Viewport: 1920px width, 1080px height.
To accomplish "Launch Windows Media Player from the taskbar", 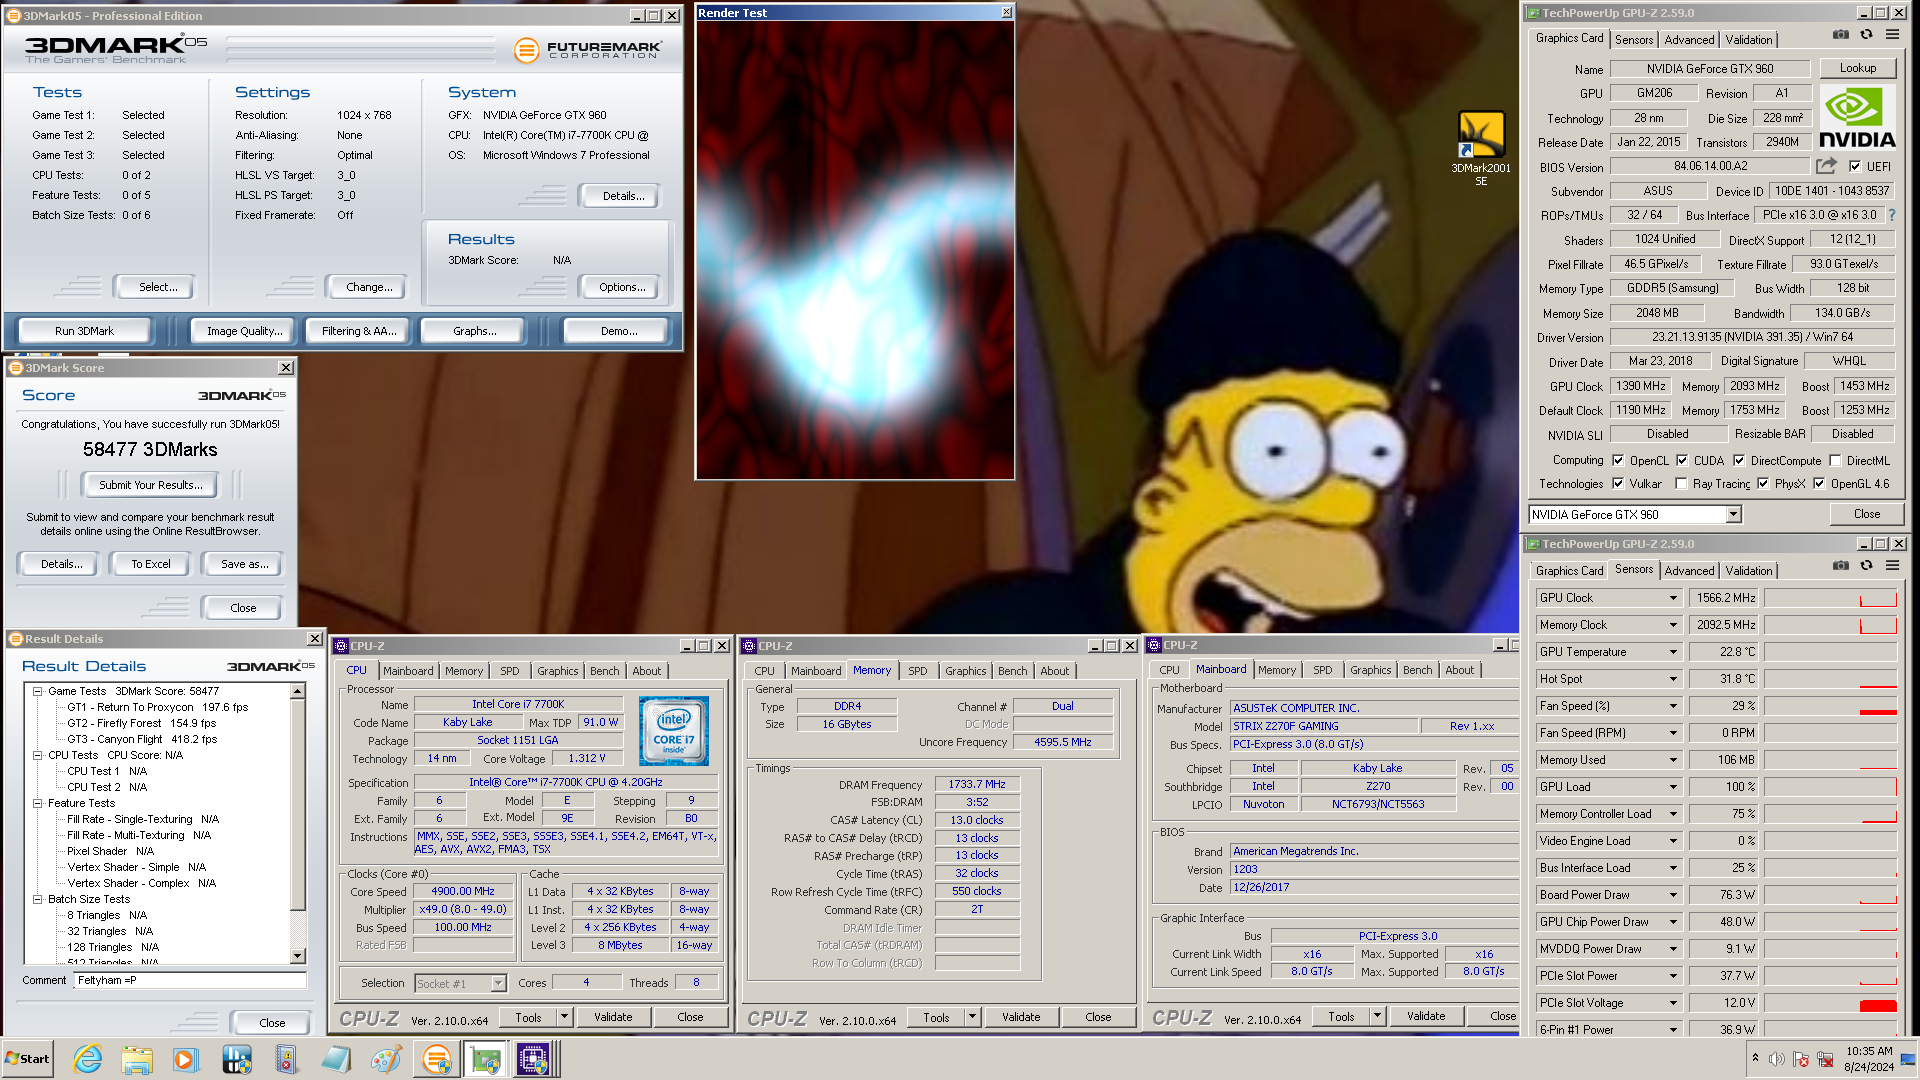I will point(186,1059).
